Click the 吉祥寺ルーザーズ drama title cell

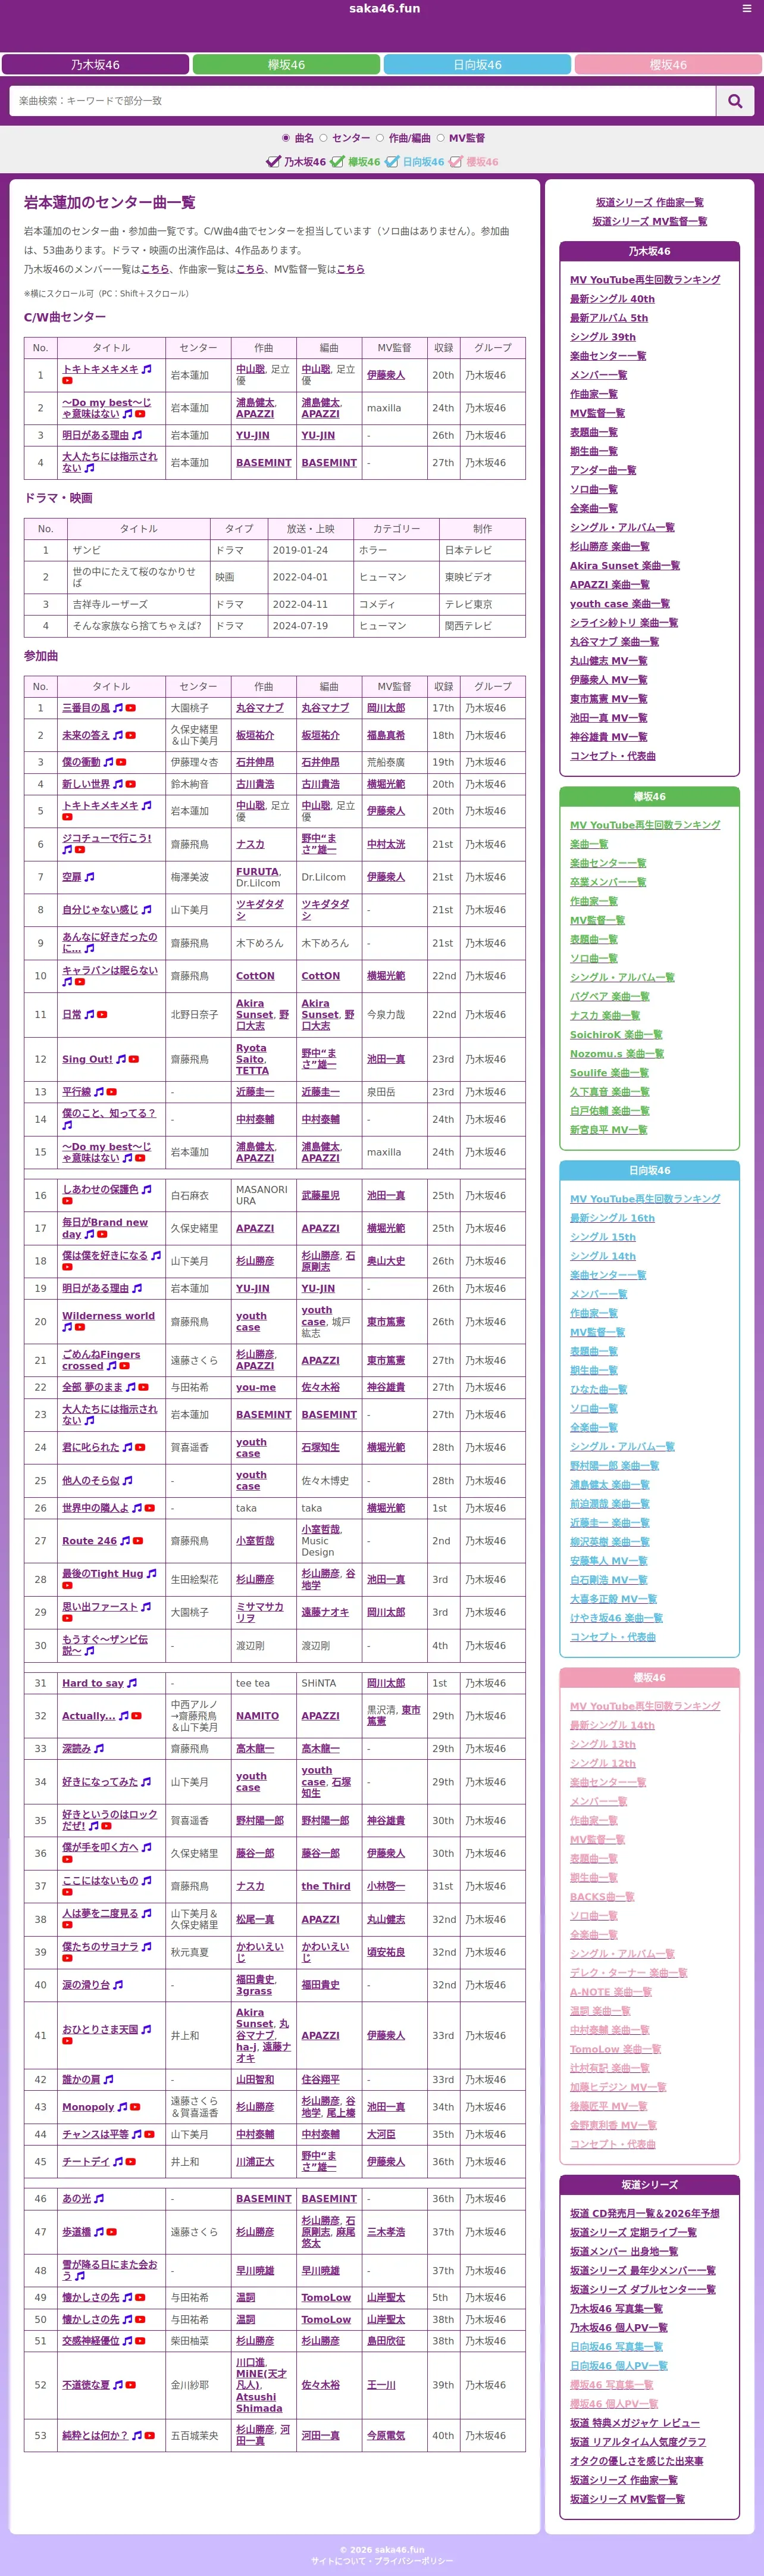point(139,604)
